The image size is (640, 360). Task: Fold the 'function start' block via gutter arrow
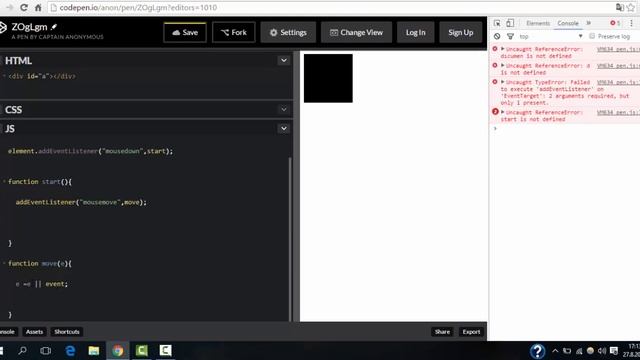pos(4,181)
